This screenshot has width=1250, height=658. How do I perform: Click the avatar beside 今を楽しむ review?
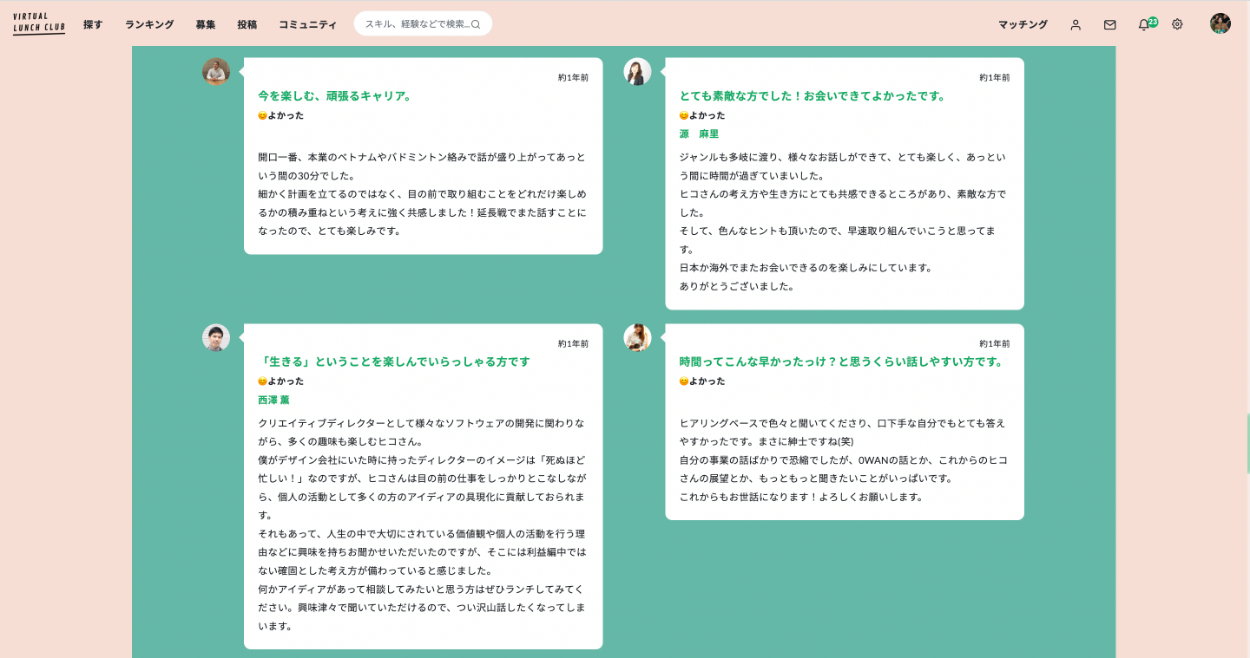pyautogui.click(x=216, y=71)
